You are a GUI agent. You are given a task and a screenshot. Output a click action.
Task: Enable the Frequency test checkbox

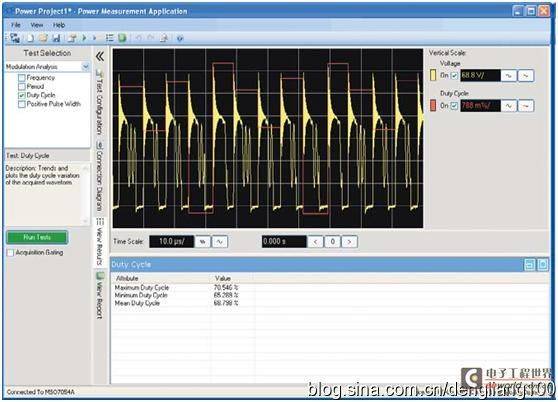(22, 78)
